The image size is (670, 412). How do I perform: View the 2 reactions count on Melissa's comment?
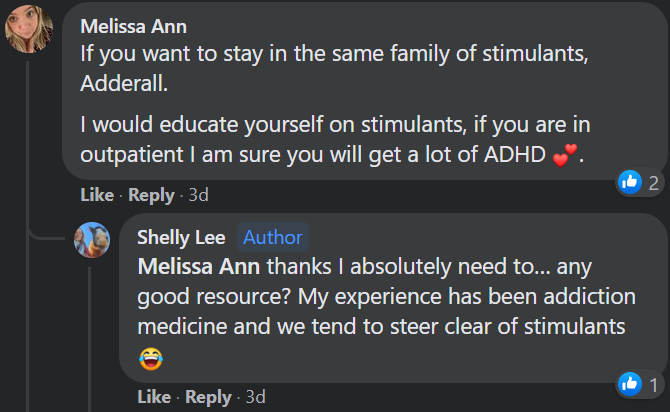click(x=654, y=183)
